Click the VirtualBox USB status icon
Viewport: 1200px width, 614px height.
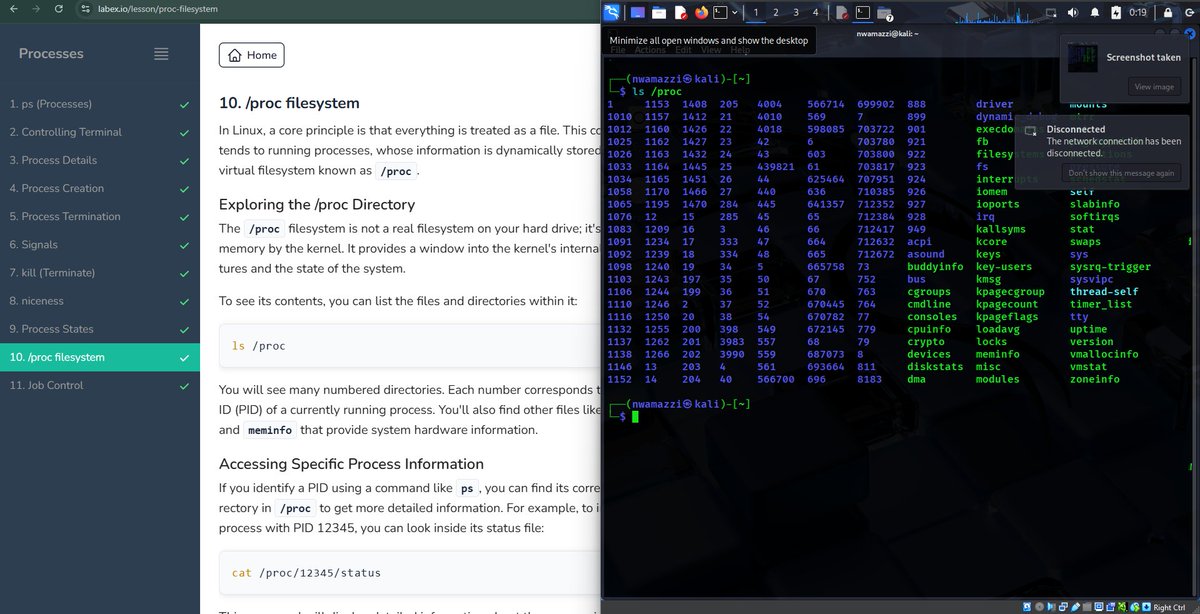(1075, 607)
